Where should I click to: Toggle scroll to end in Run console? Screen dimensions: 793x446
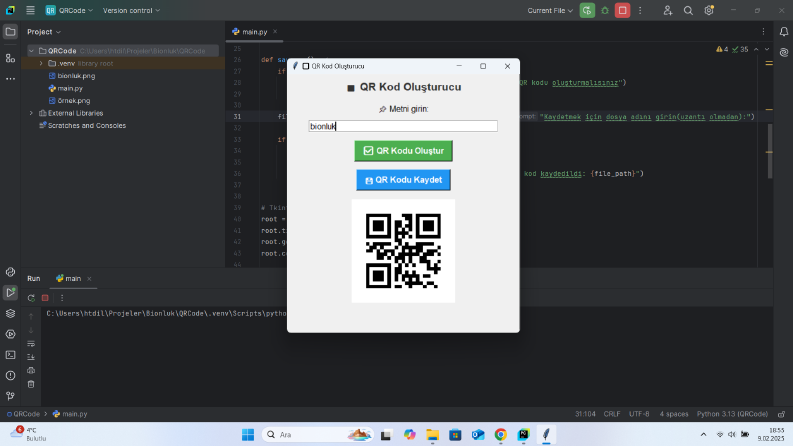point(31,357)
